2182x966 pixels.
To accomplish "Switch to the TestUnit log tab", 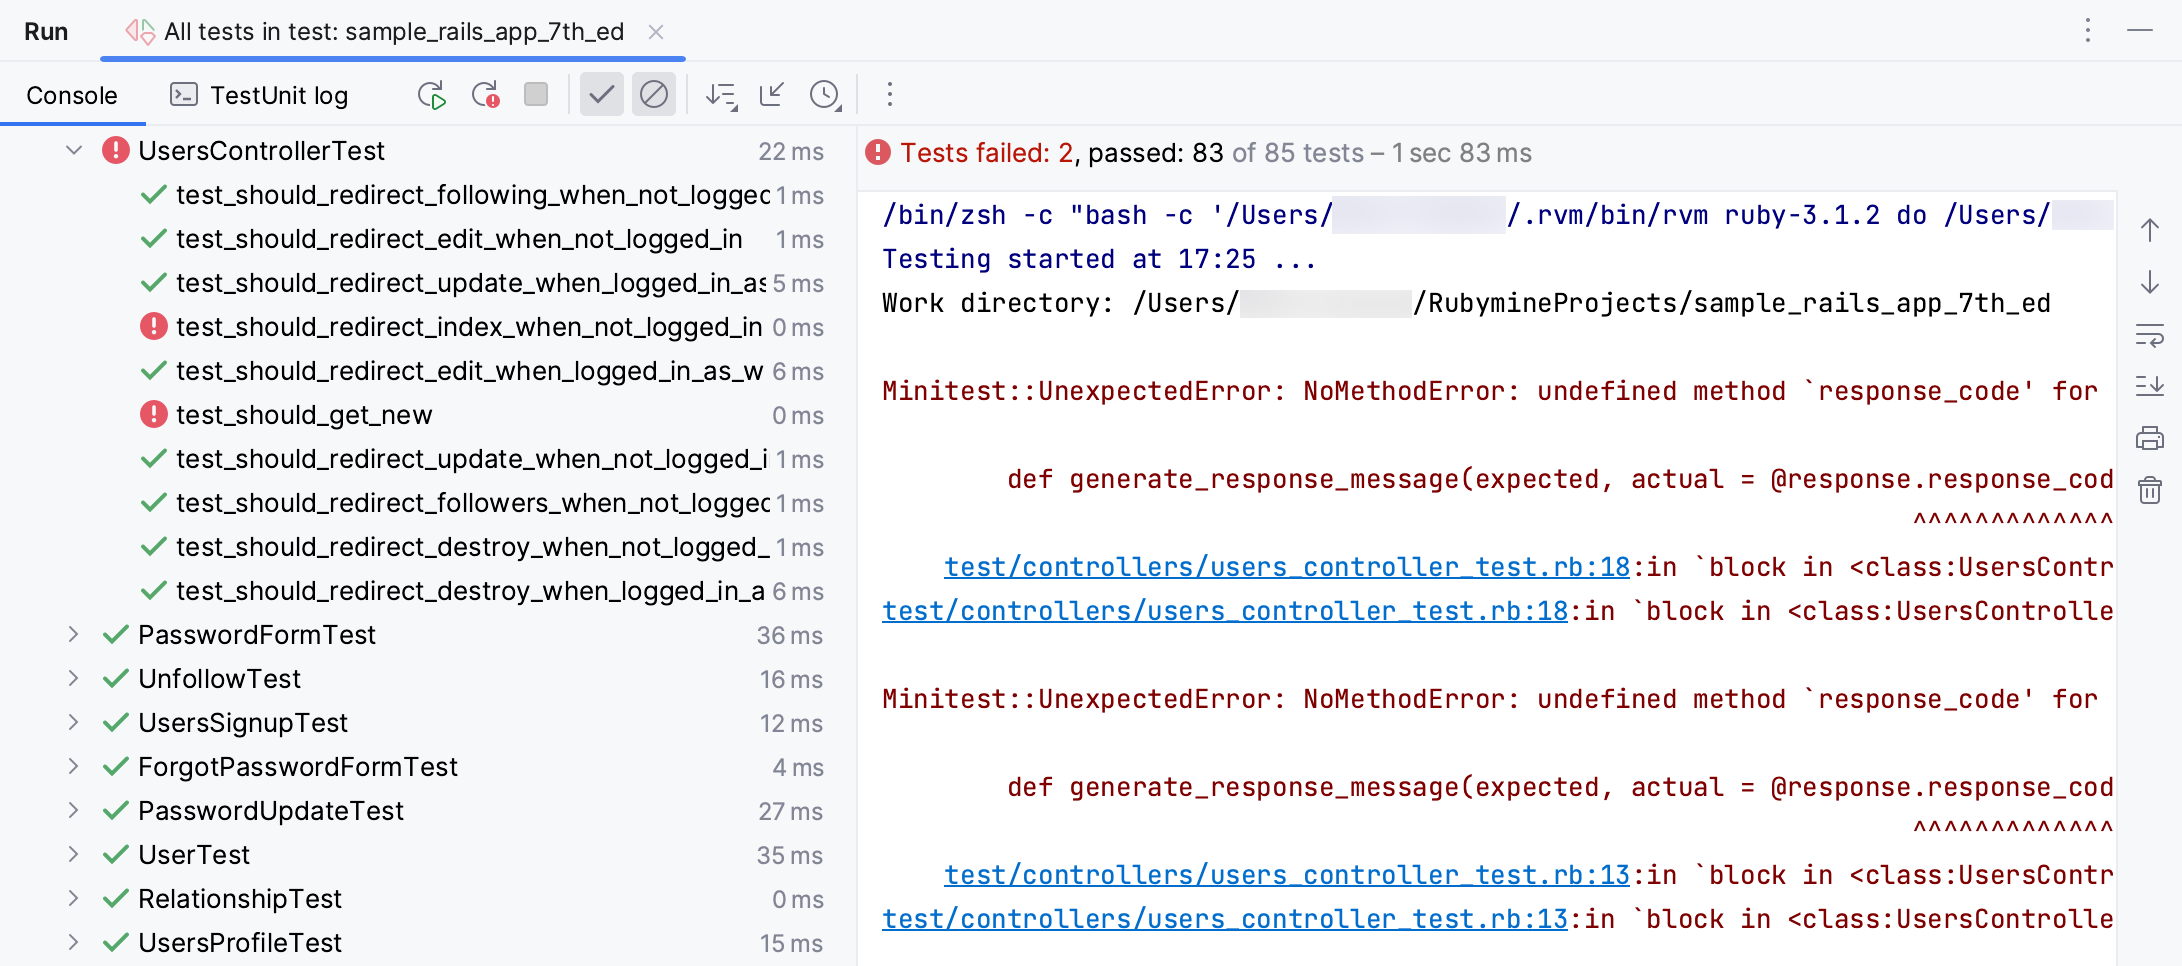I will point(259,95).
